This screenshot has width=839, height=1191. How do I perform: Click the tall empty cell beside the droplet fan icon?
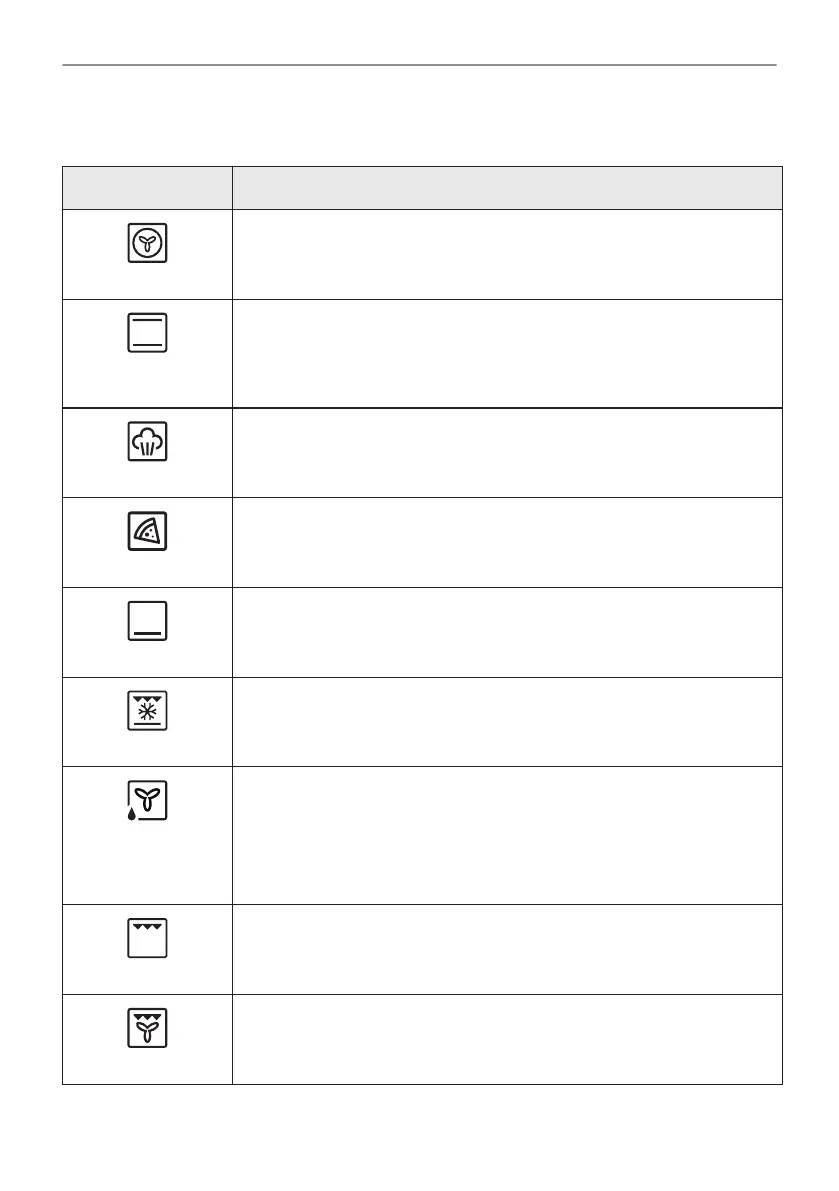(507, 835)
